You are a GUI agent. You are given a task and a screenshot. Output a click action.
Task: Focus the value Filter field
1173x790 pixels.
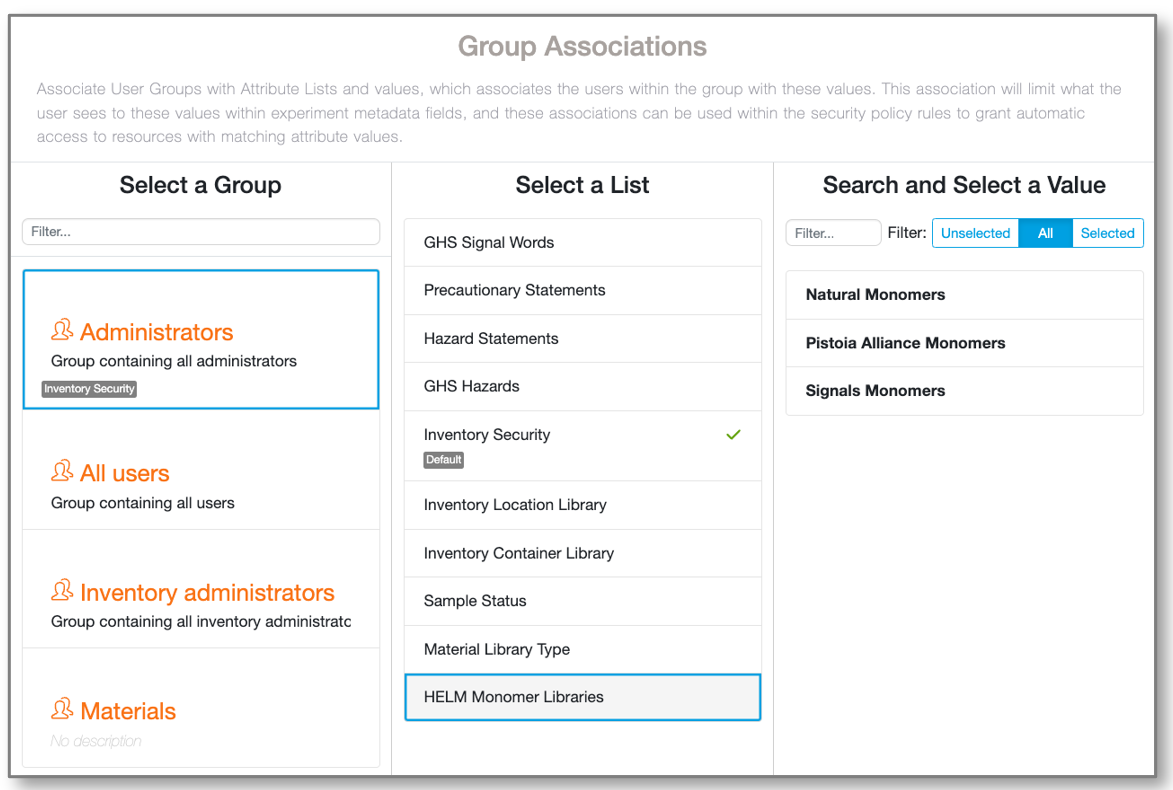coord(833,233)
